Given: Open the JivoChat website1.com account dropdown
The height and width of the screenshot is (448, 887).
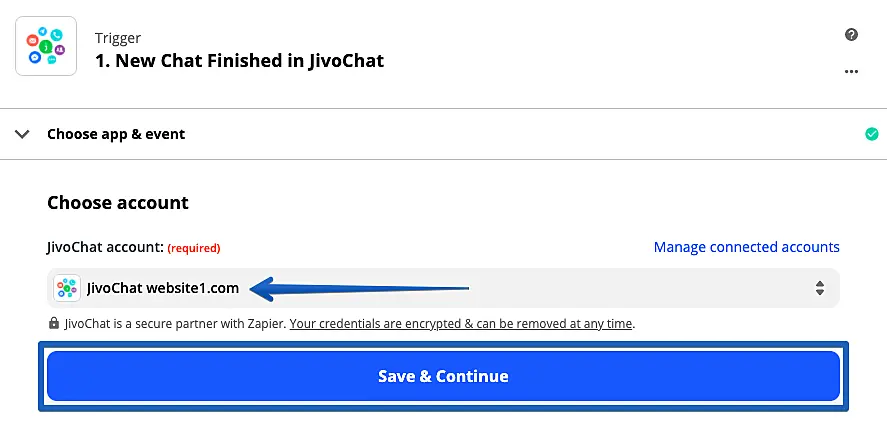Looking at the screenshot, I should pyautogui.click(x=443, y=288).
